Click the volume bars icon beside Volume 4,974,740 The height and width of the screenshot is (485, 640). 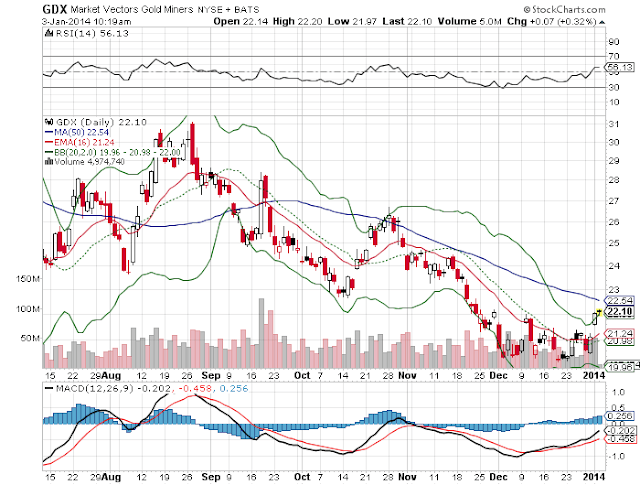coord(49,162)
